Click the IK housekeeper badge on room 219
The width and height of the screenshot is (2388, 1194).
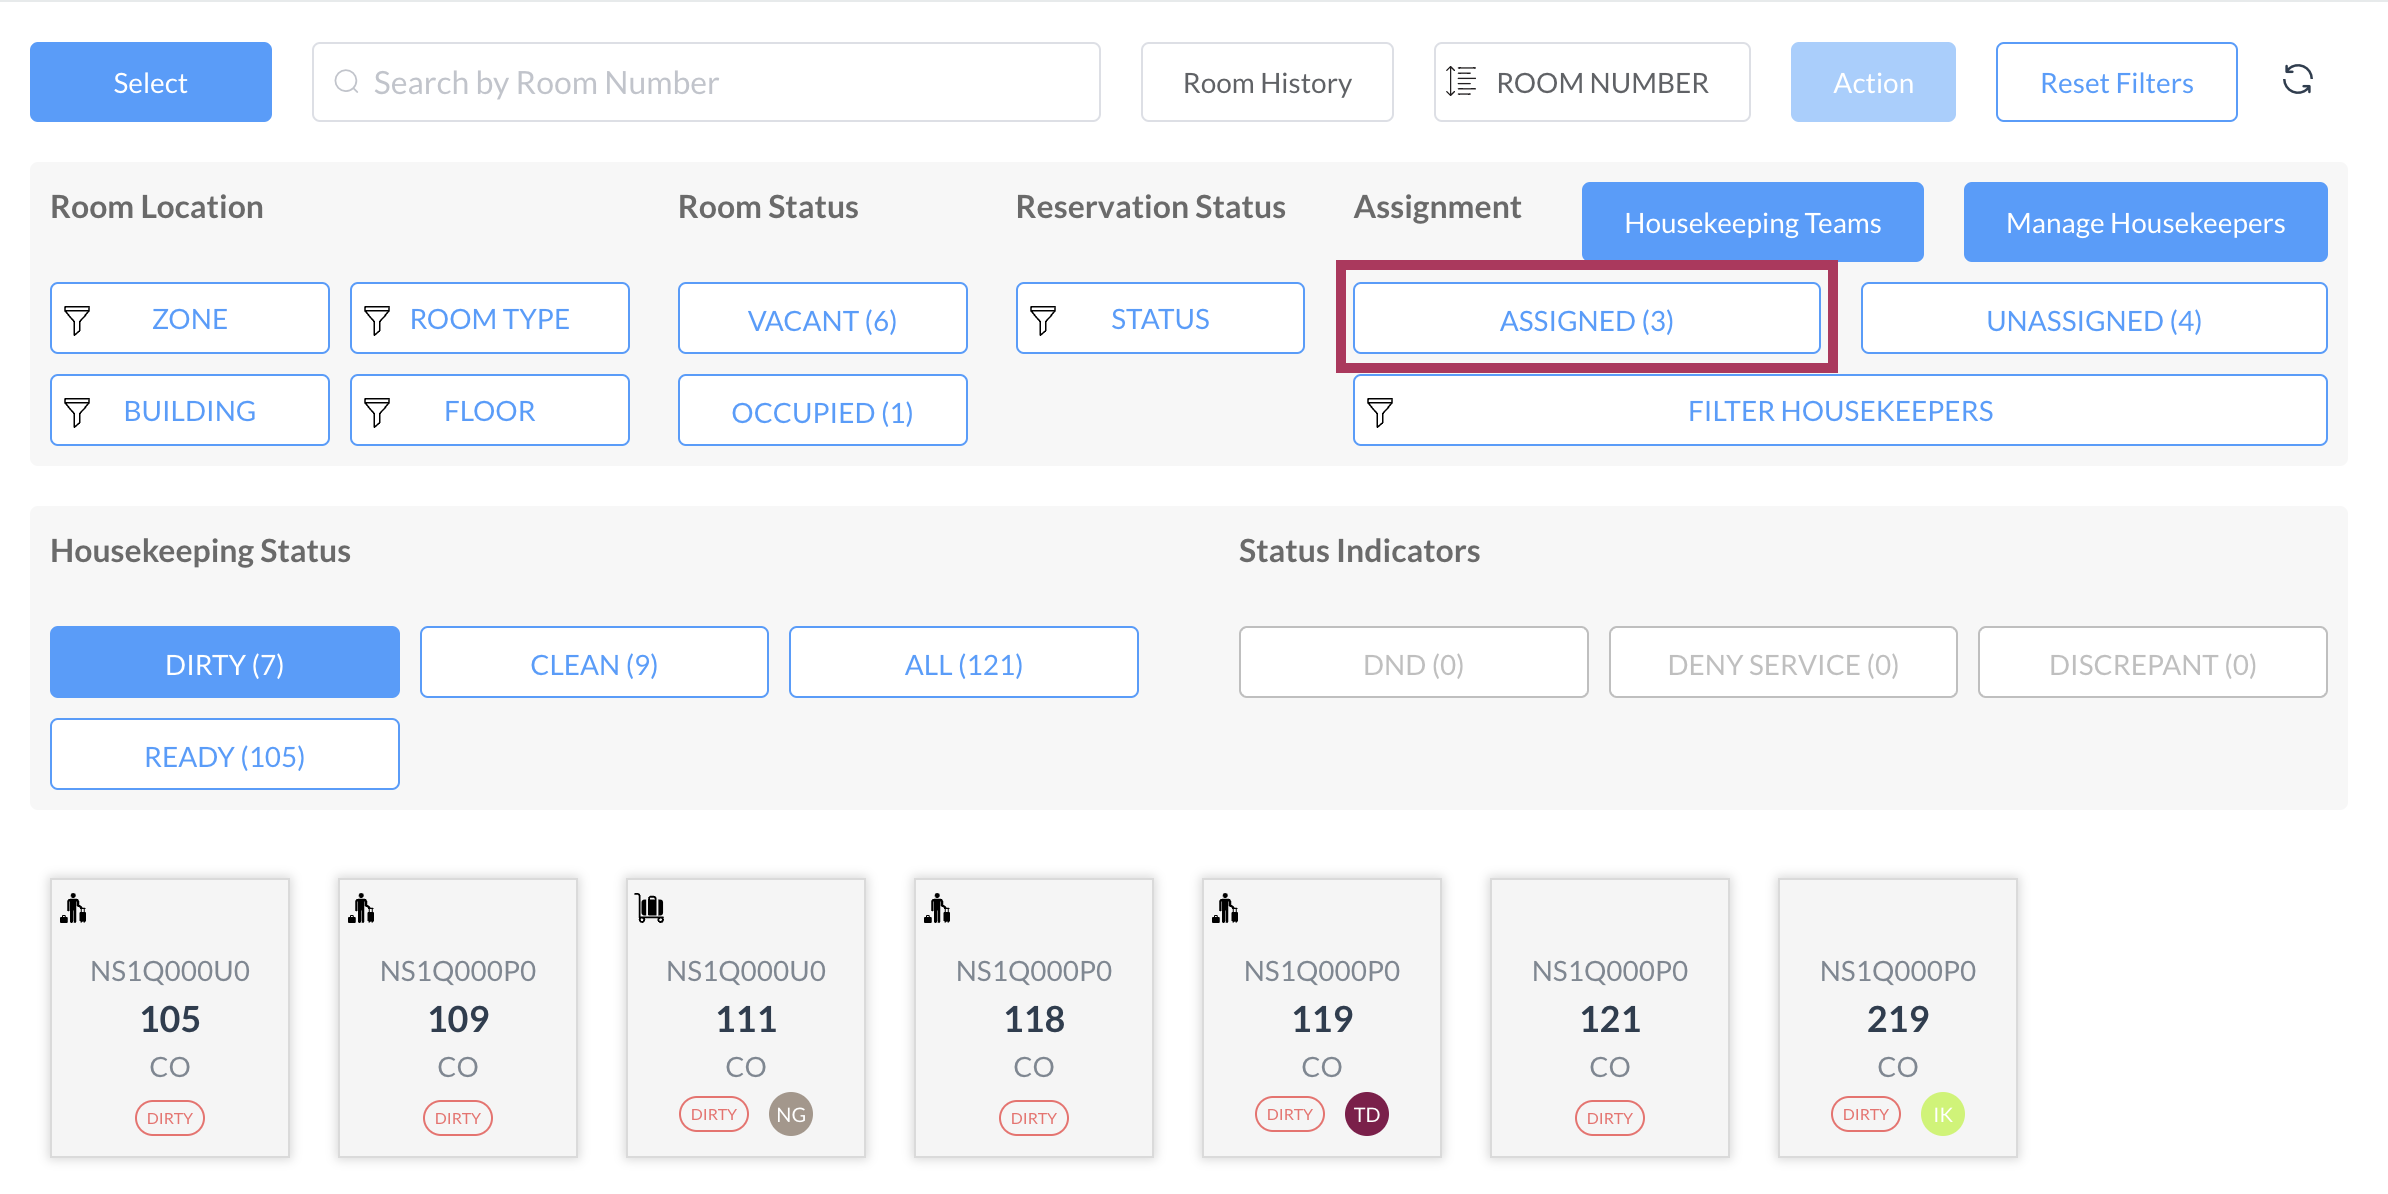pos(1942,1114)
